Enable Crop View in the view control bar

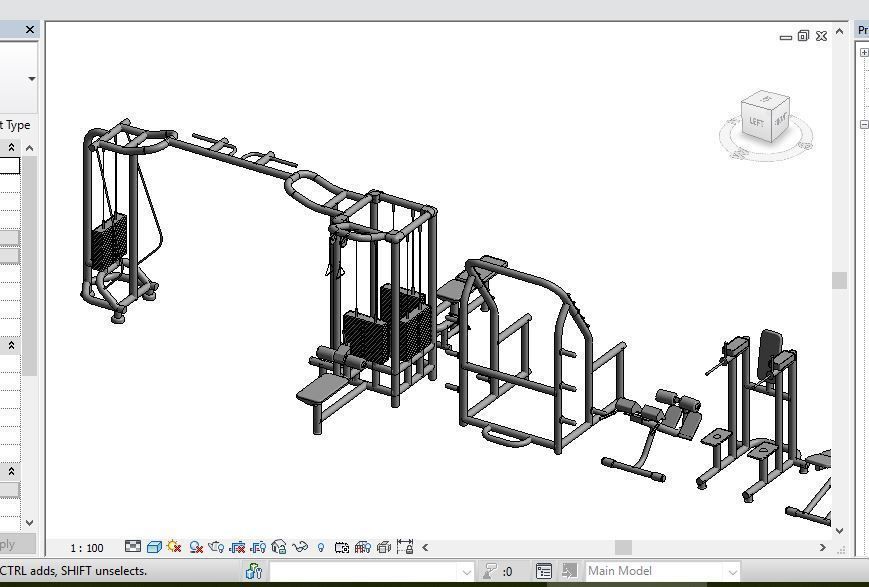pyautogui.click(x=236, y=547)
